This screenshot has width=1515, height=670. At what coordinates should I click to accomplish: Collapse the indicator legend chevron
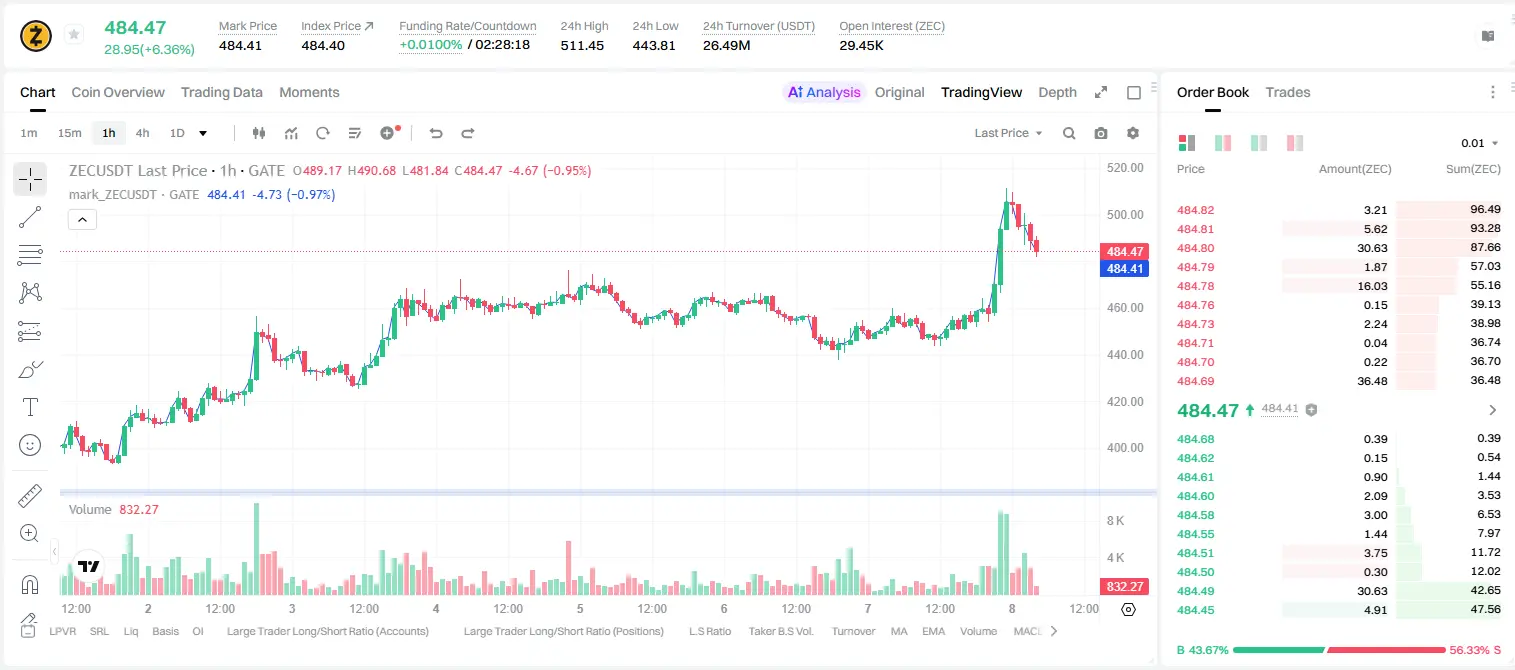point(82,219)
